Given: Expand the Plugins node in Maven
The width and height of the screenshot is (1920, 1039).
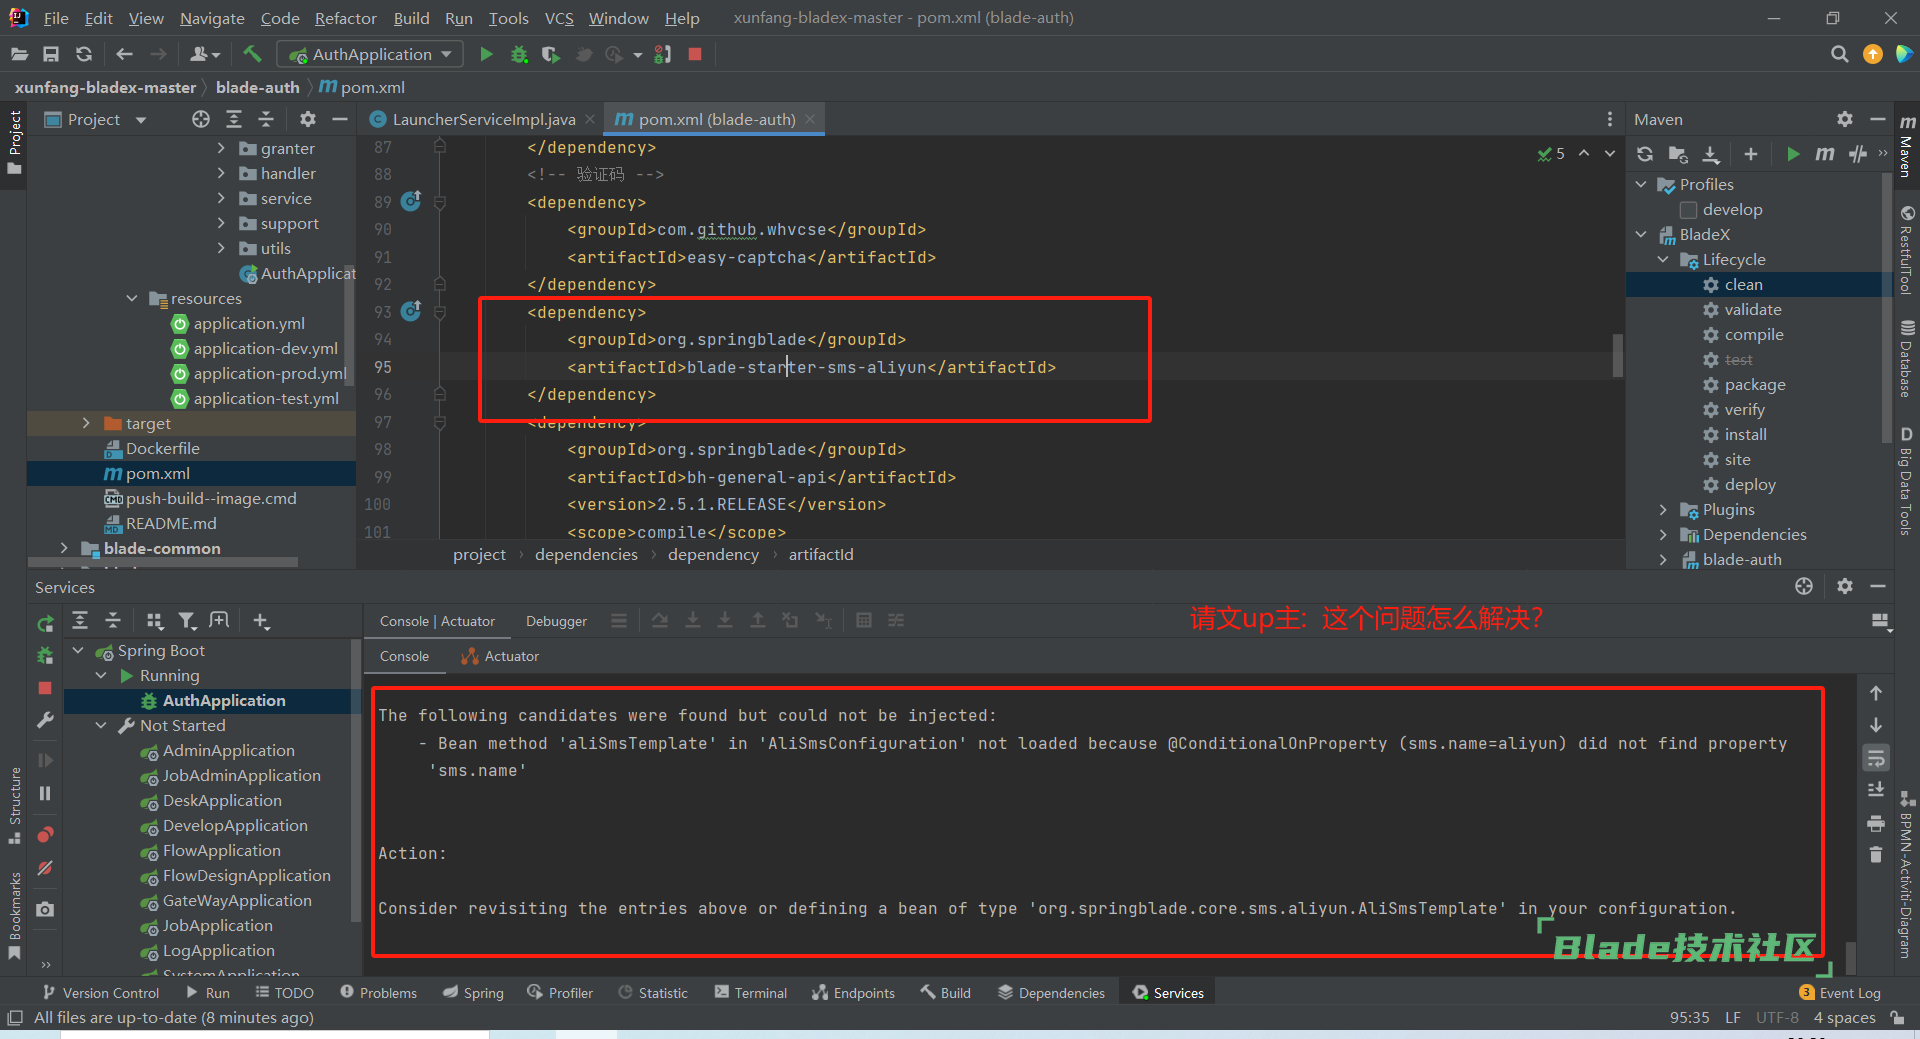Looking at the screenshot, I should click(x=1663, y=510).
